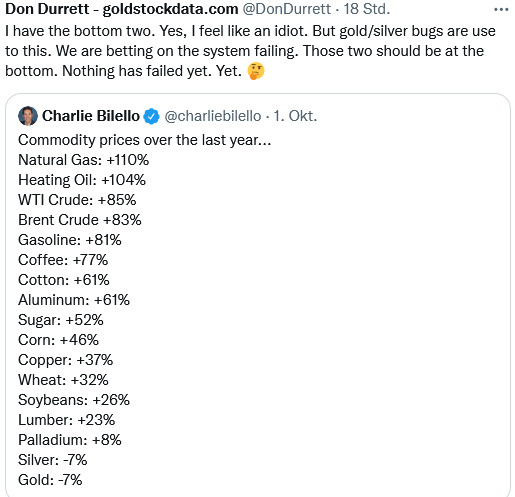Viewport: 515px width, 497px height.
Task: Click the 'Copper: +37%' line
Action: tap(66, 360)
